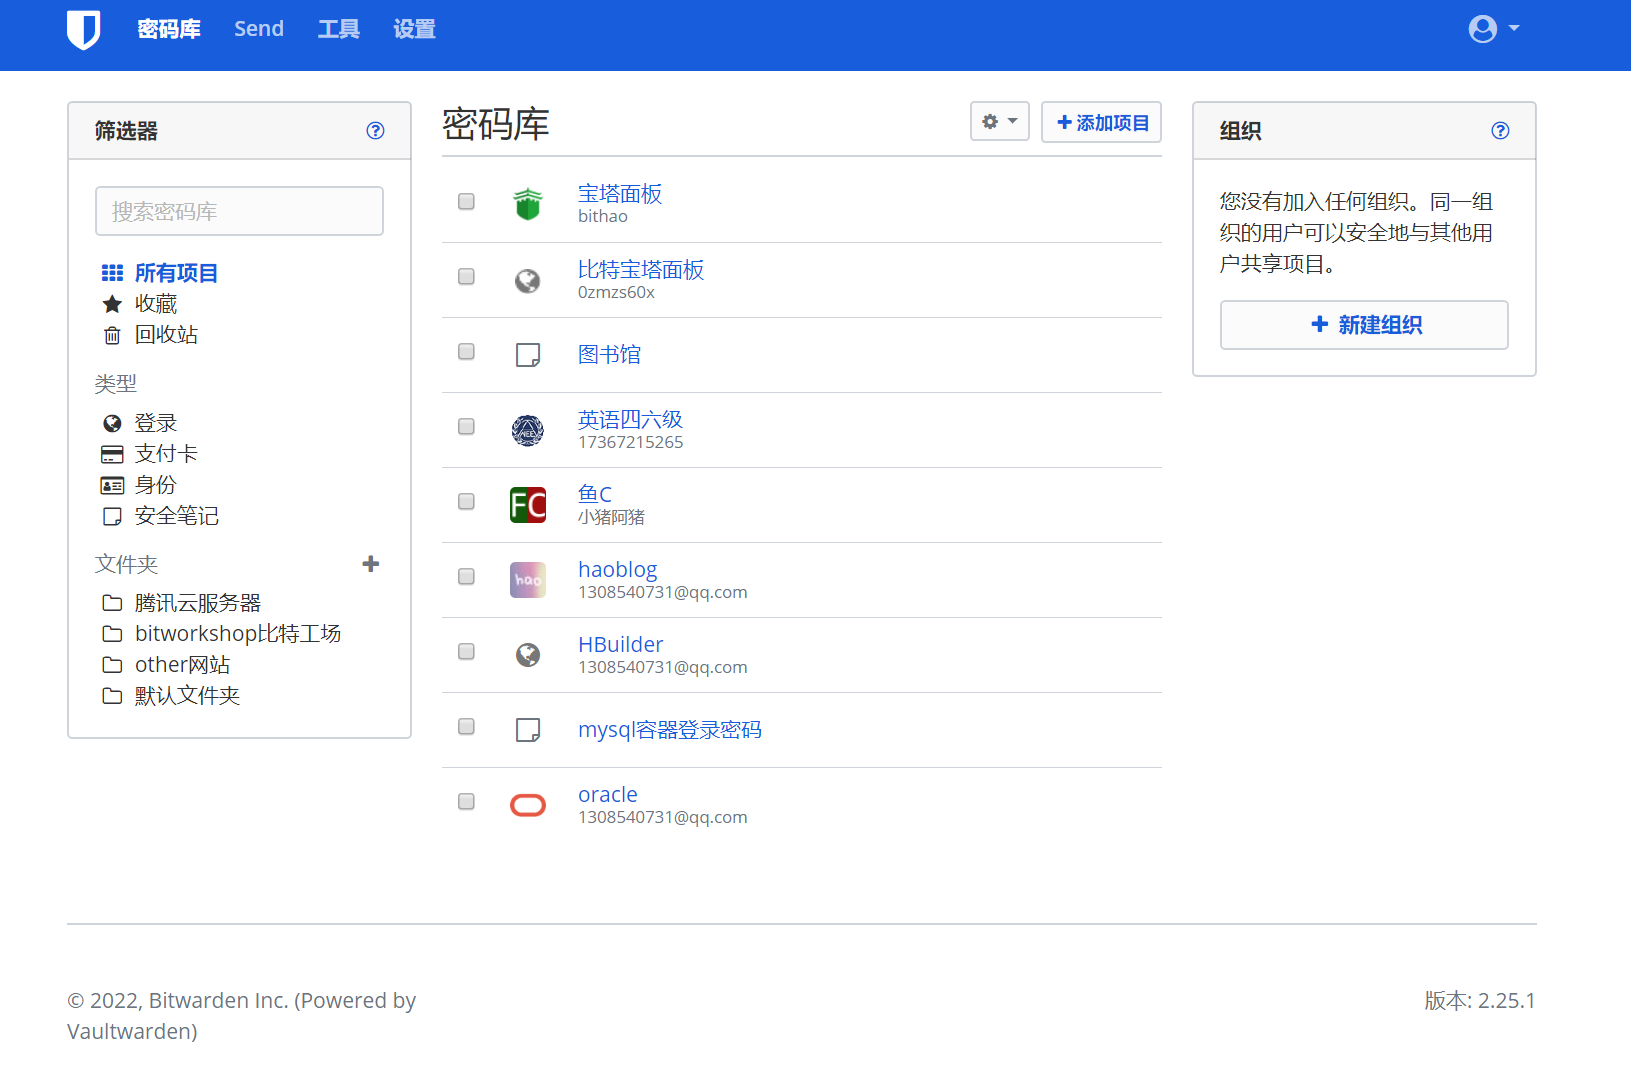This screenshot has width=1631, height=1084.
Task: Click the 新建组织 new organization button
Action: point(1364,325)
